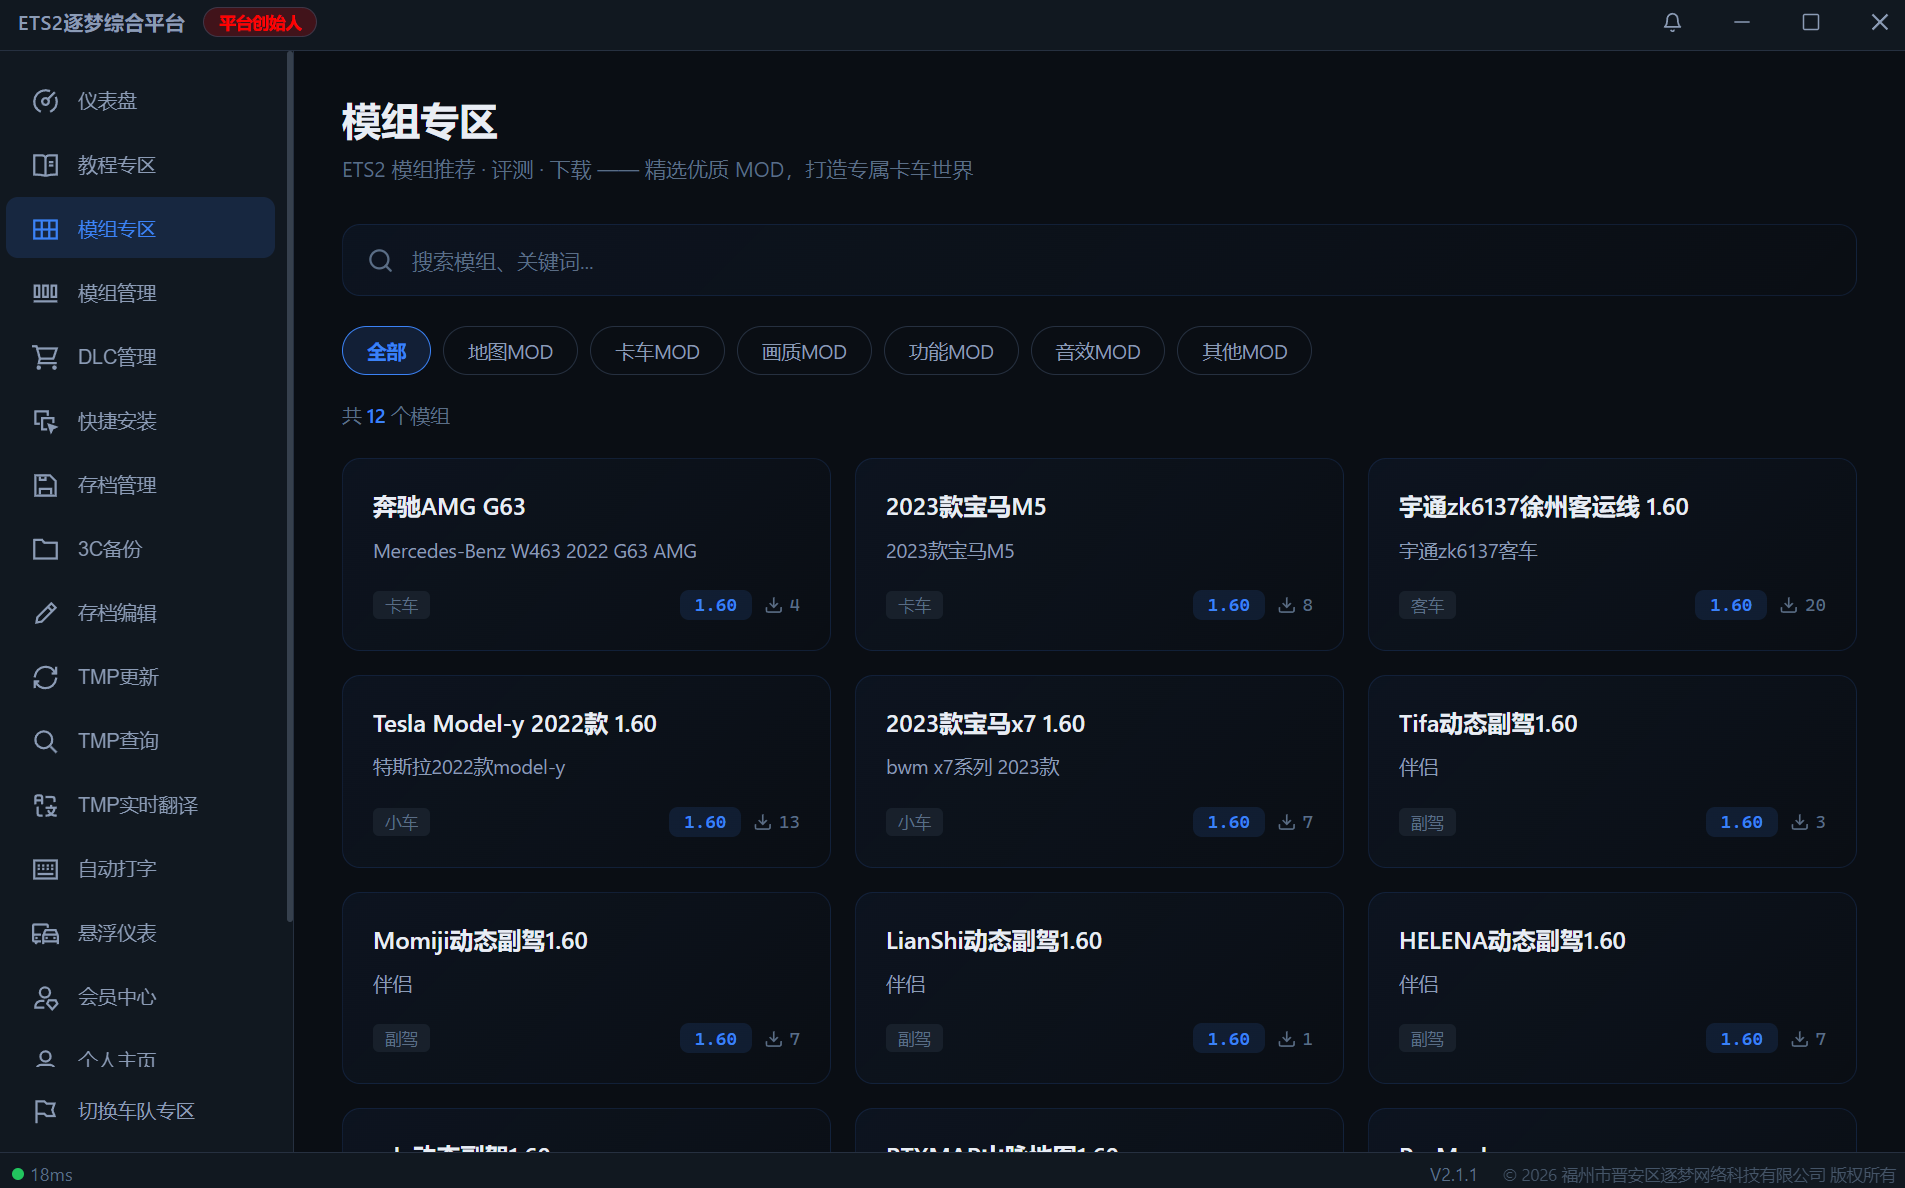Open the 2023款宝马M5 mod card
Image resolution: width=1905 pixels, height=1188 pixels.
point(1099,554)
